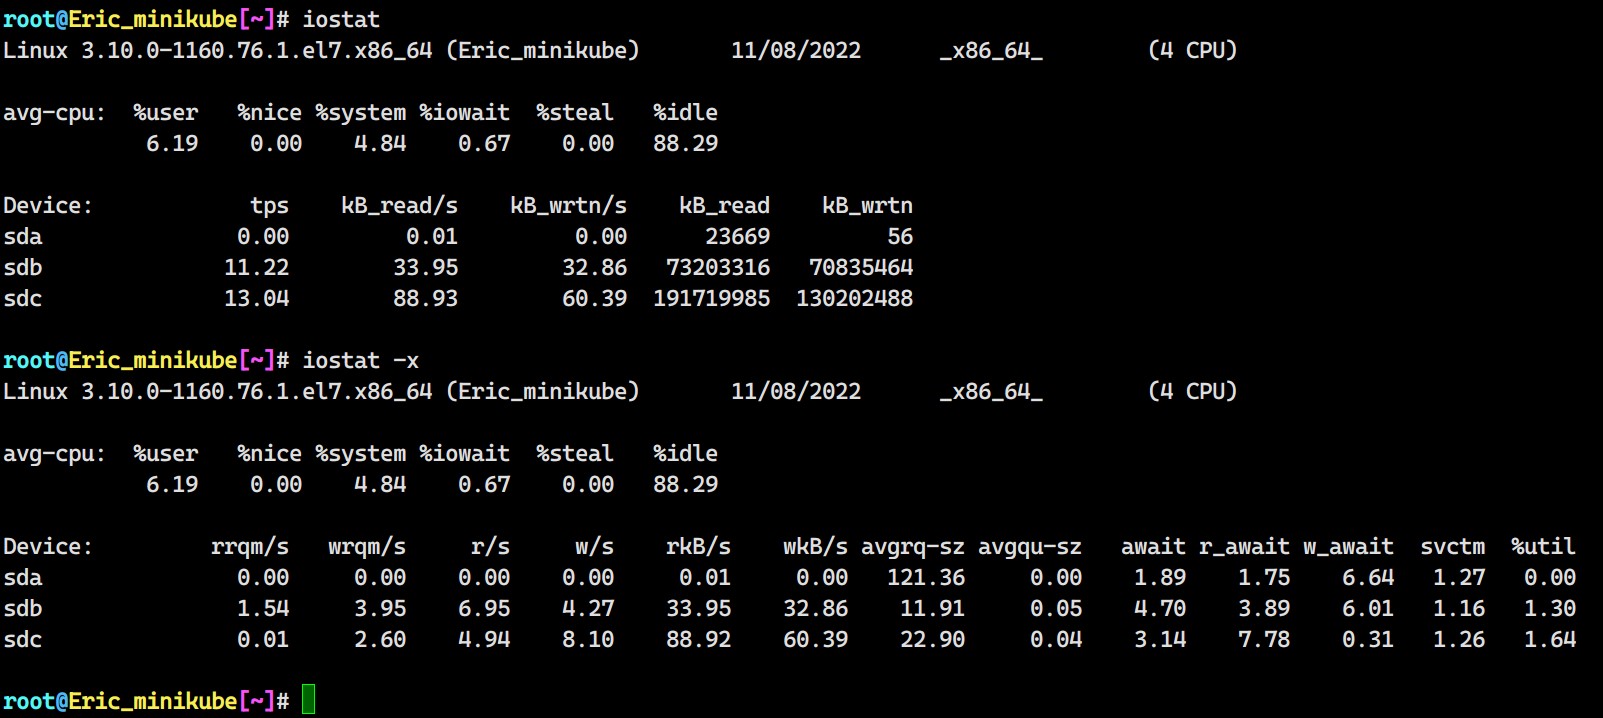The height and width of the screenshot is (718, 1603).
Task: Select the value 191719985
Action: point(711,299)
